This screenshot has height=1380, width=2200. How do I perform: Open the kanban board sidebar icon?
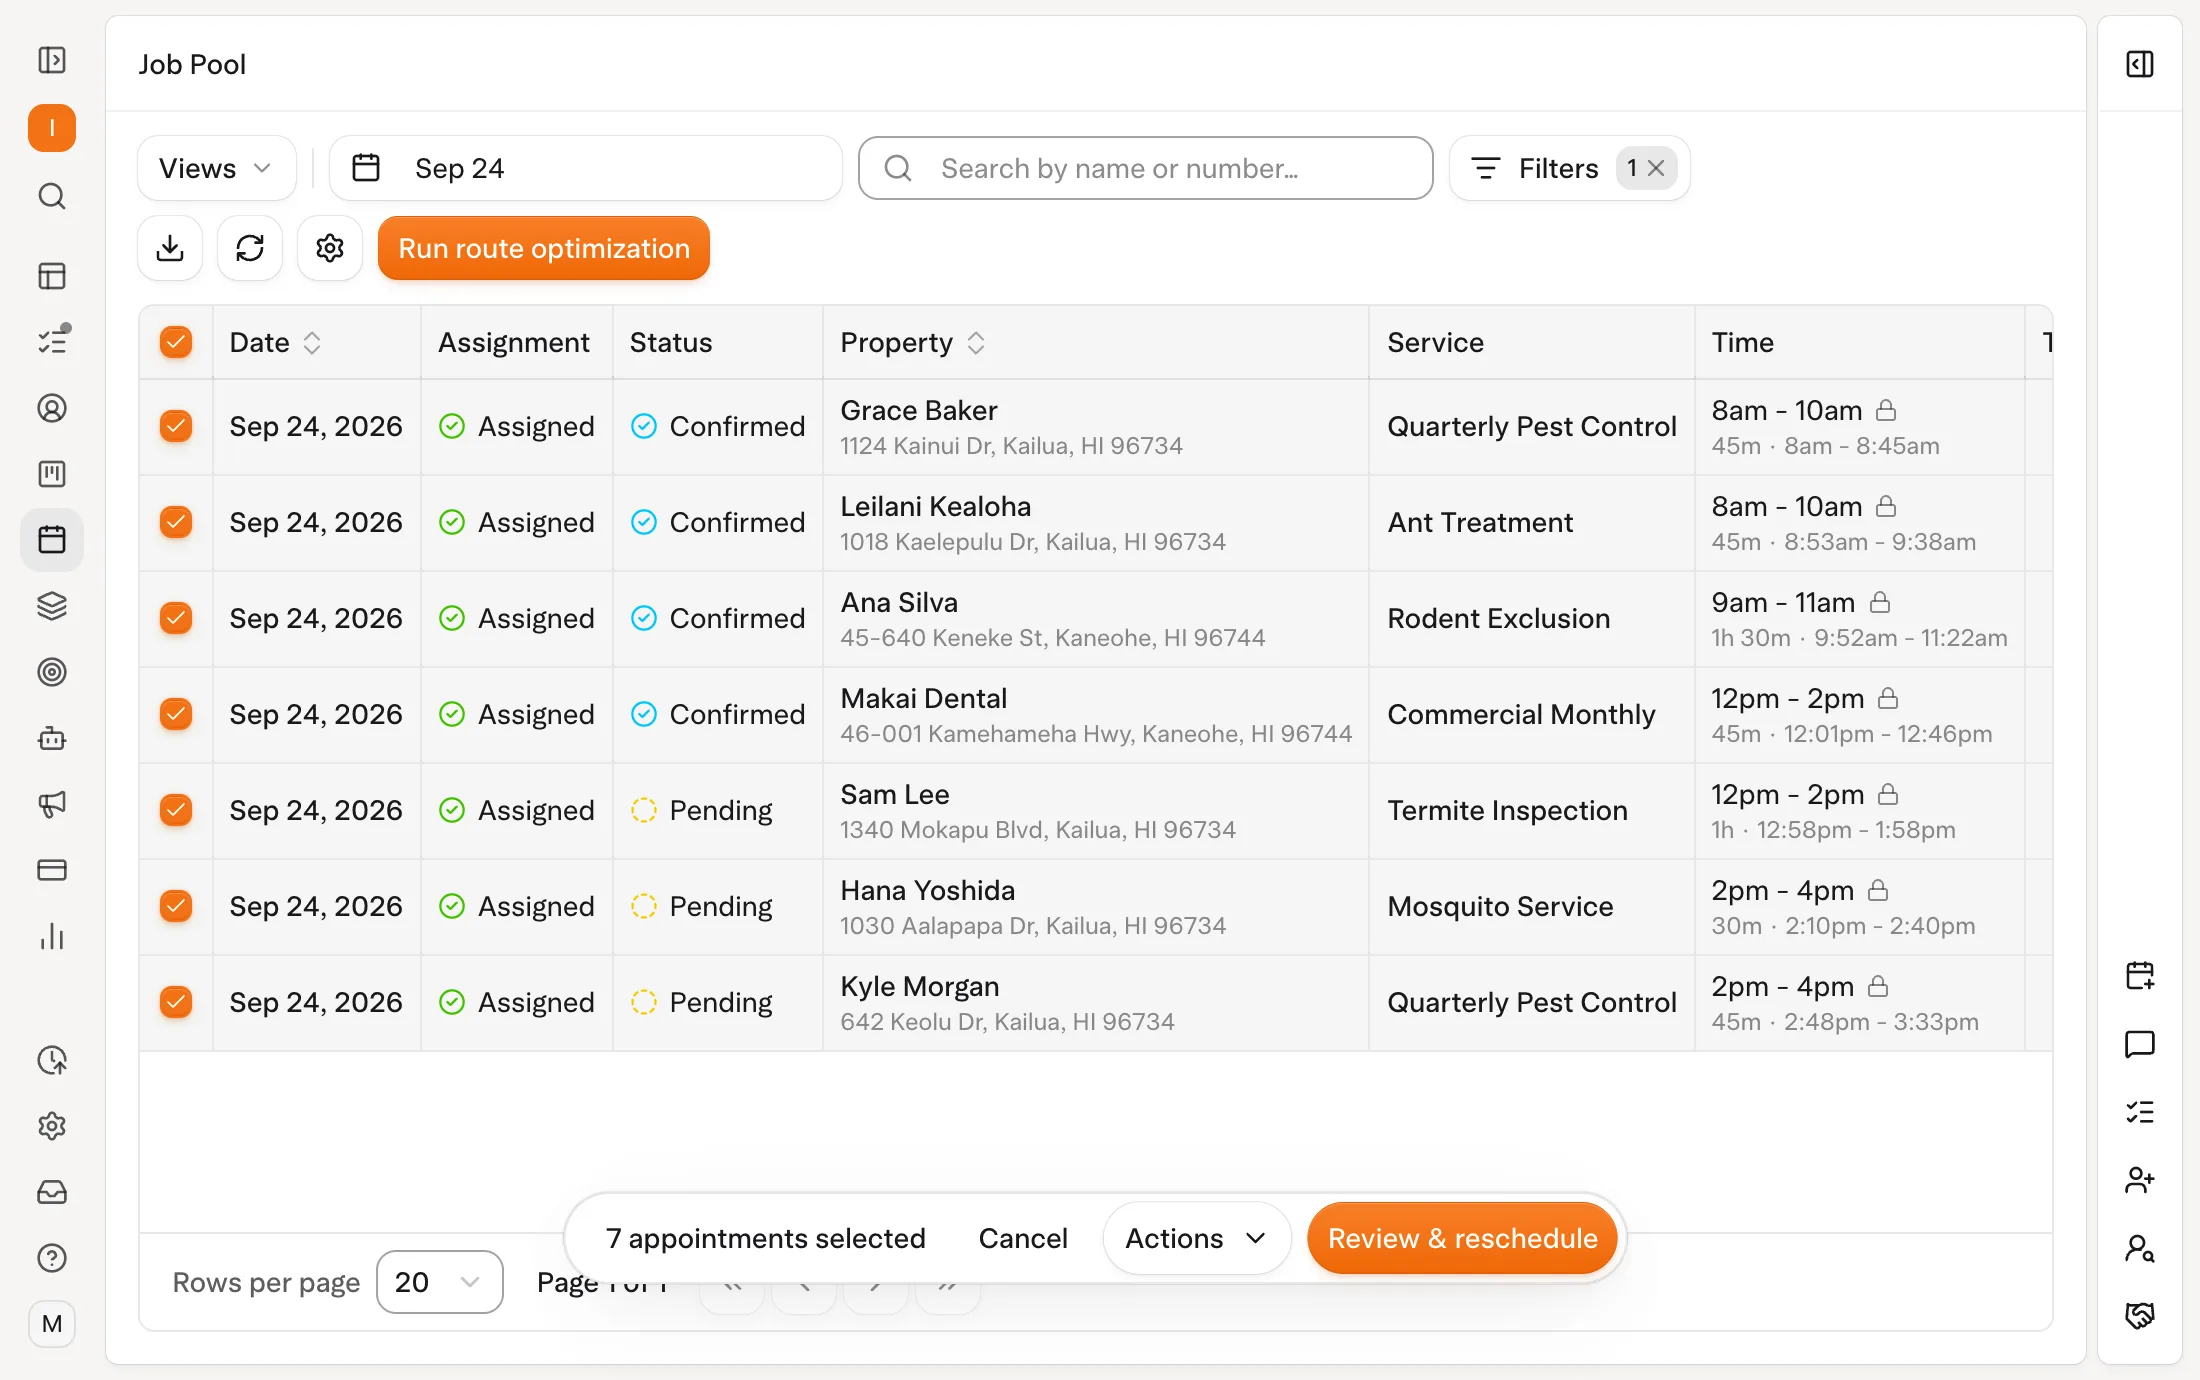click(x=52, y=474)
